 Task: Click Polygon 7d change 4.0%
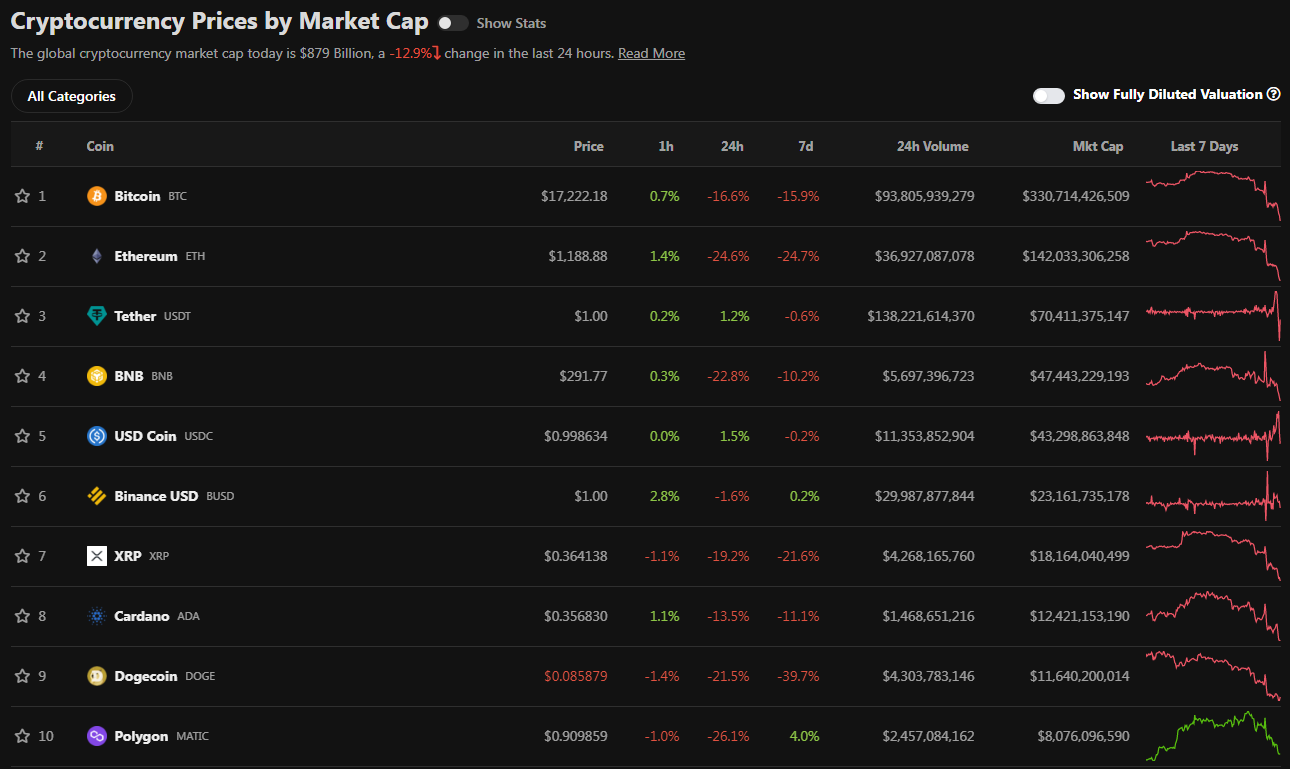pos(804,736)
